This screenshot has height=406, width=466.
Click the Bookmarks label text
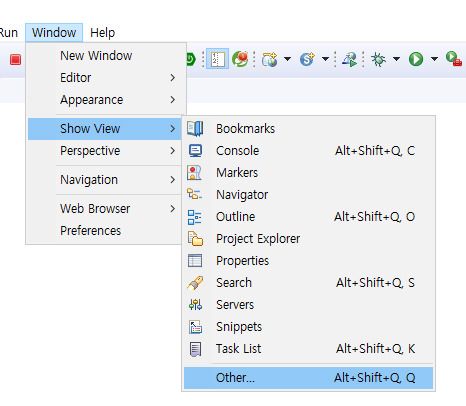245,129
